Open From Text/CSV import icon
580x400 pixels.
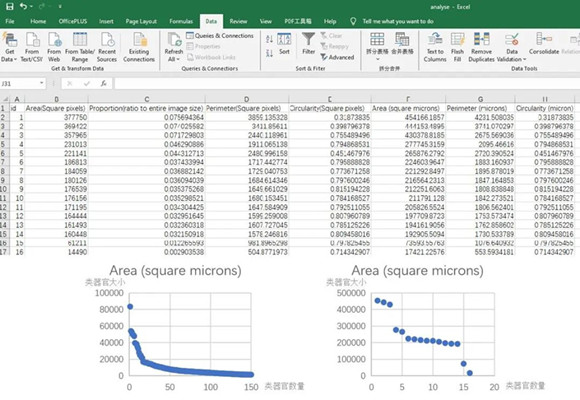coord(32,40)
